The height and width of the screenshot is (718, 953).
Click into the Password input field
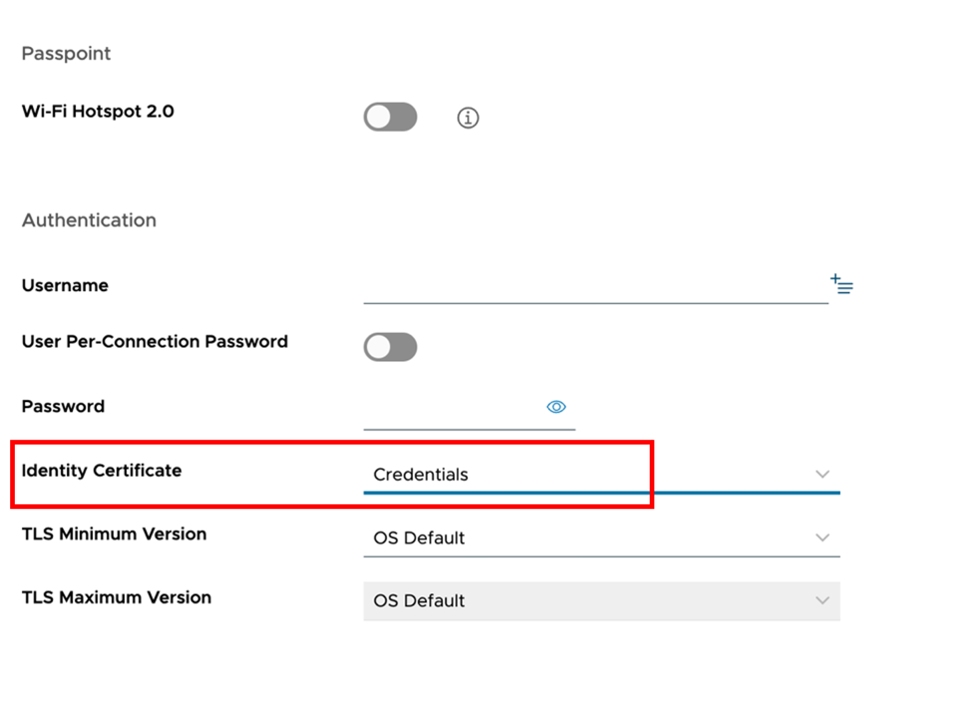click(452, 408)
